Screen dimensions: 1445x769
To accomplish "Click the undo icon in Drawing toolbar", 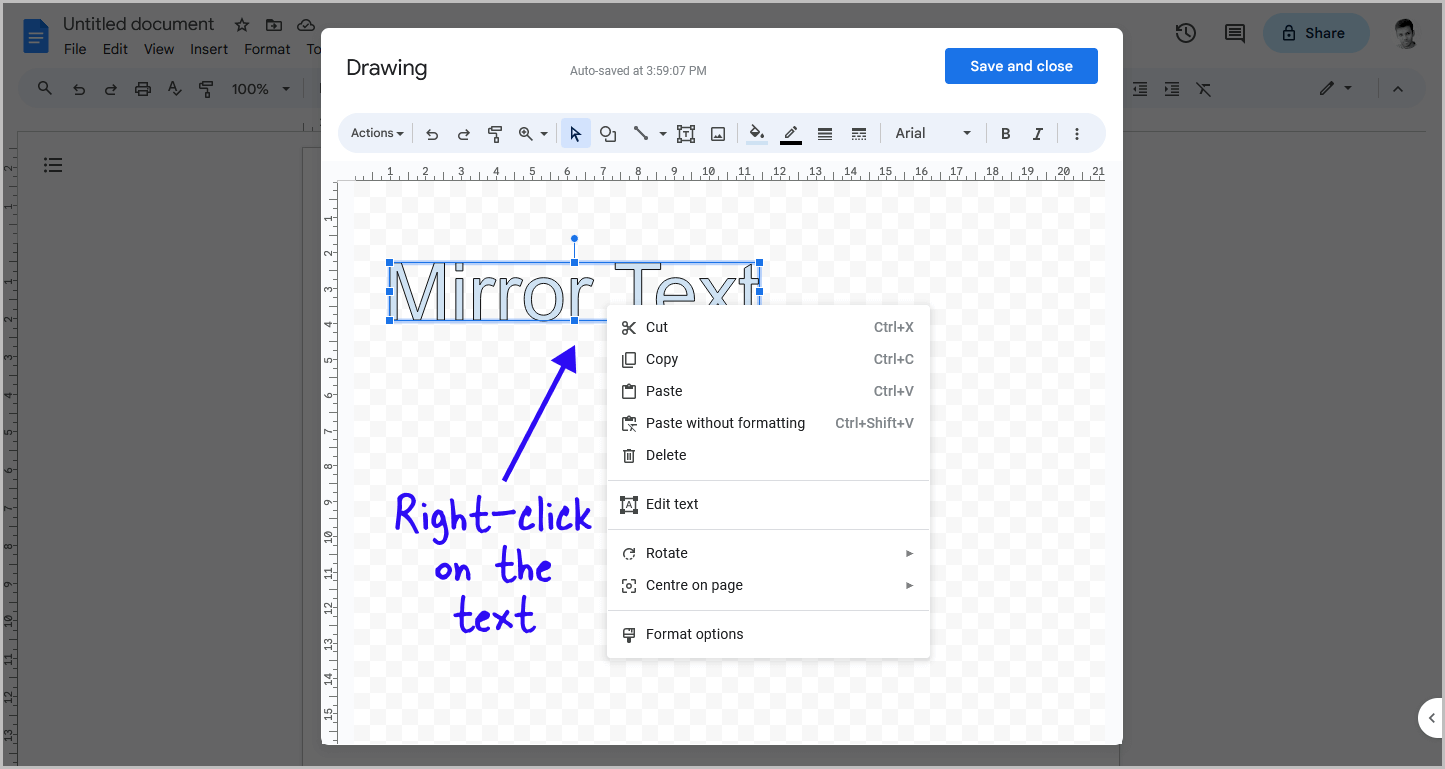I will point(432,133).
